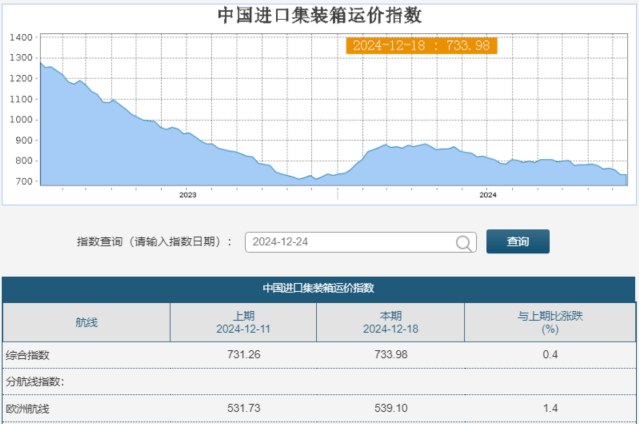Click the magnifier icon in date field
The height and width of the screenshot is (424, 639).
465,242
